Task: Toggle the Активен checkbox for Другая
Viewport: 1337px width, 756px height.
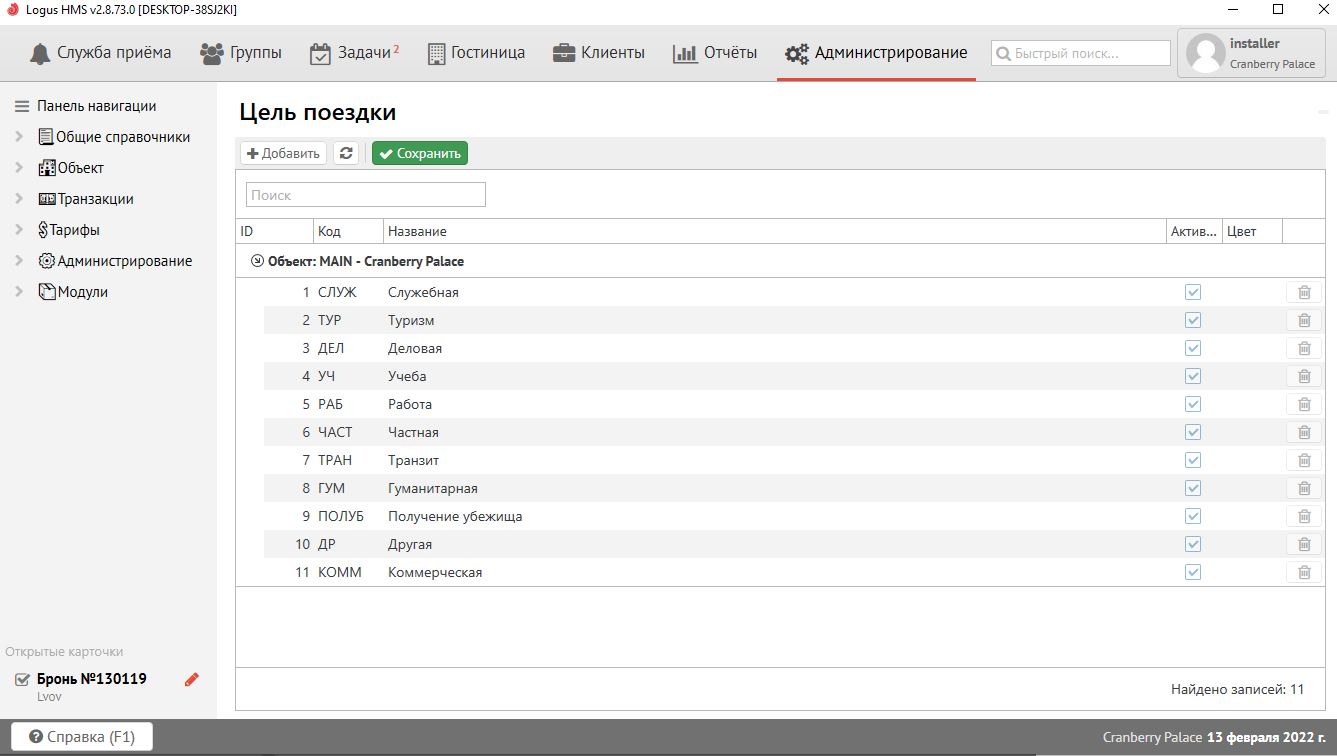Action: 1193,544
